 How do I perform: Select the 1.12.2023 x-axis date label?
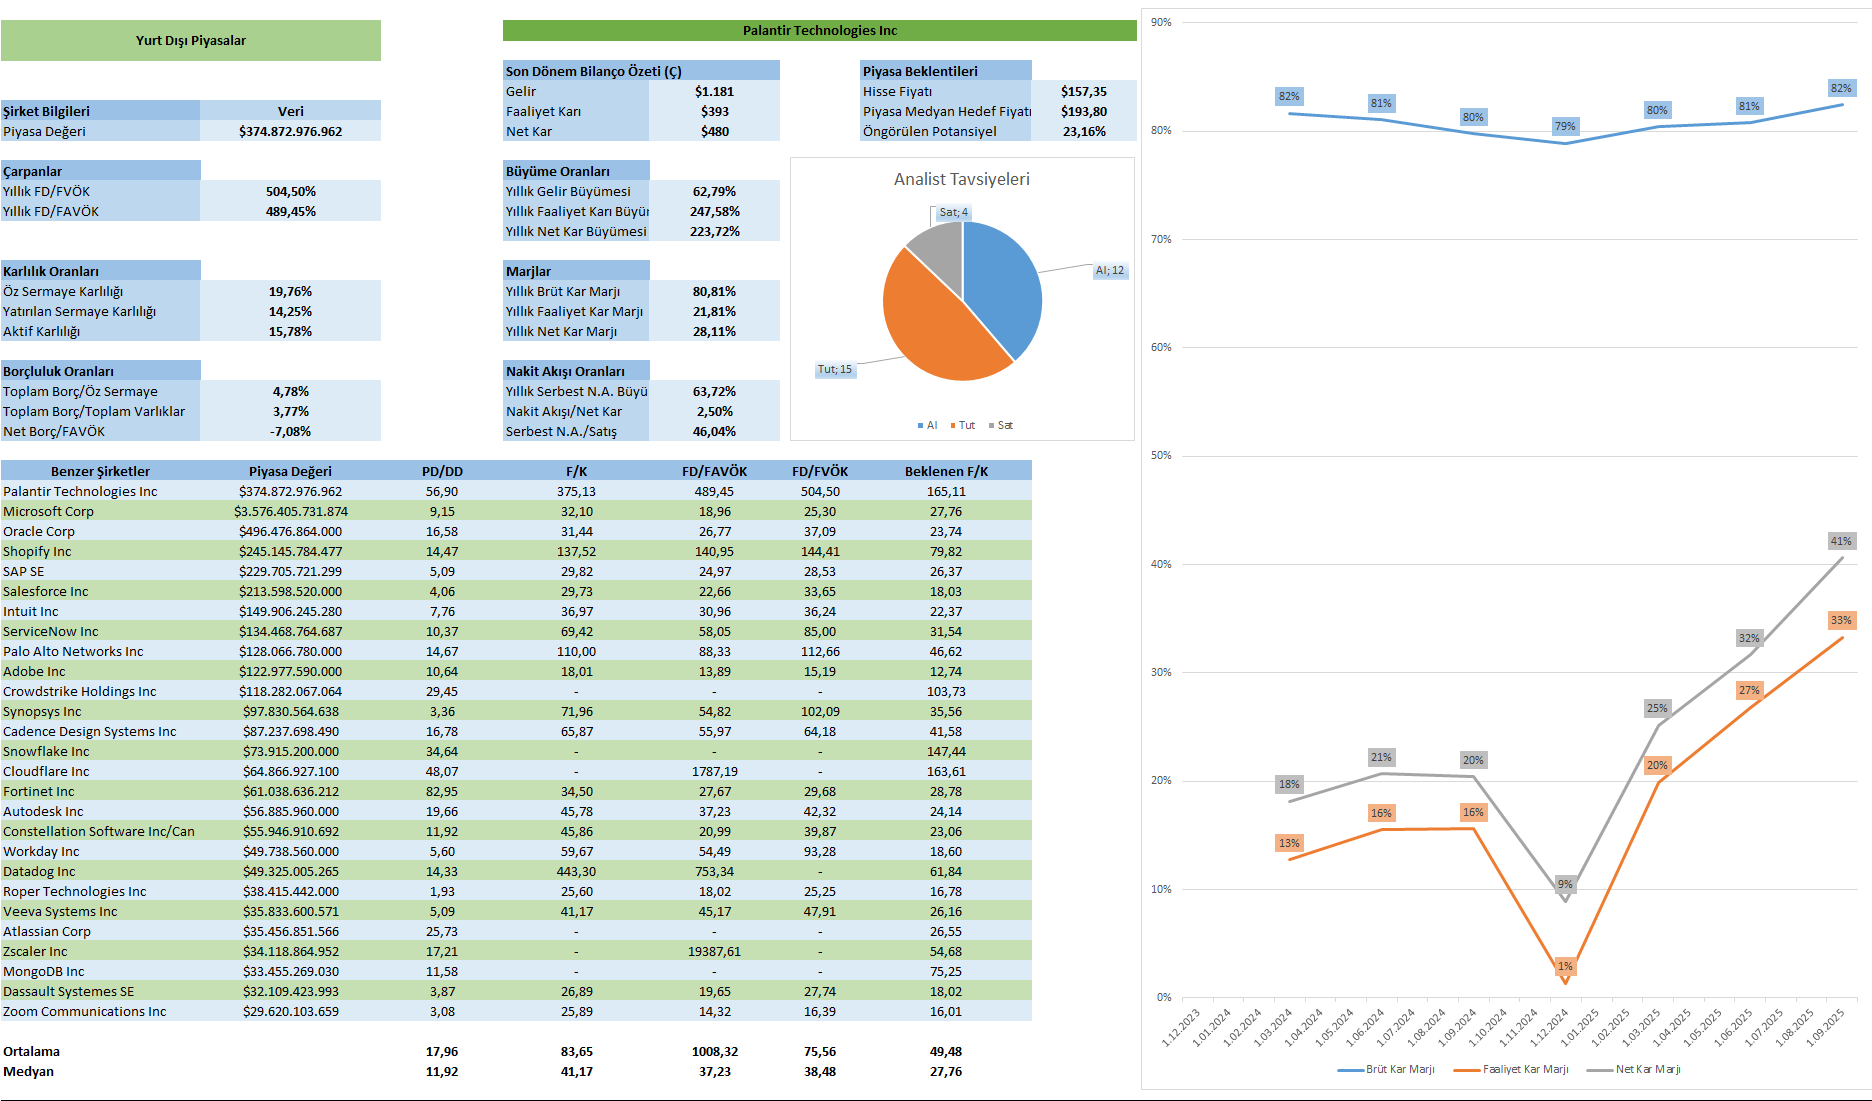[x=1180, y=1028]
